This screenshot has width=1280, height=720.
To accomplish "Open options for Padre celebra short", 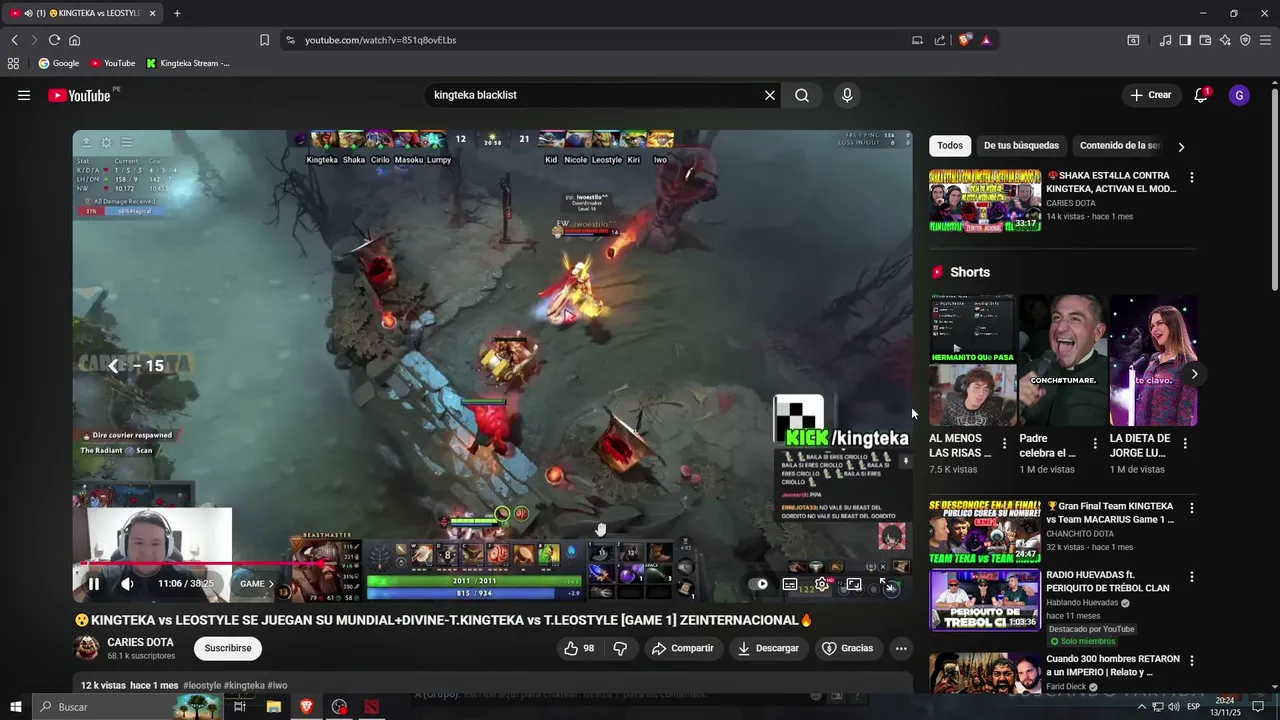I will click(1094, 443).
